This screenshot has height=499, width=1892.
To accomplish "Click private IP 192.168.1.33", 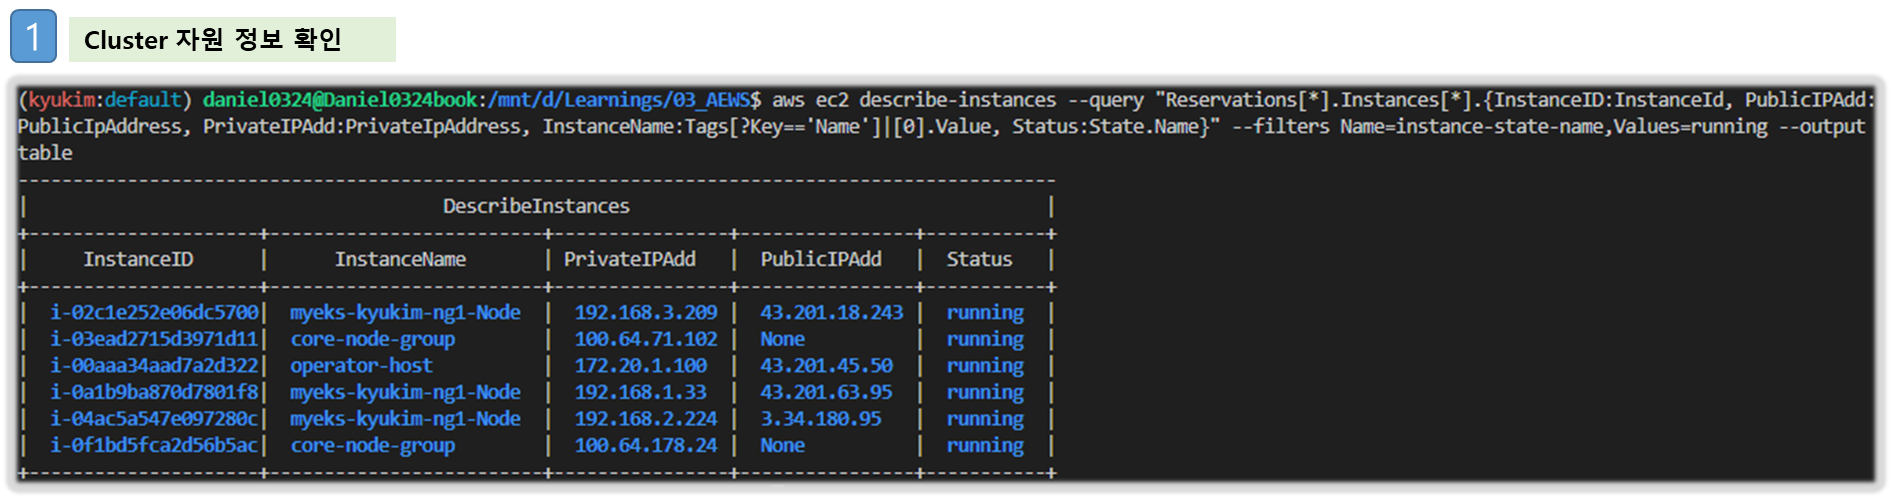I will click(x=640, y=392).
